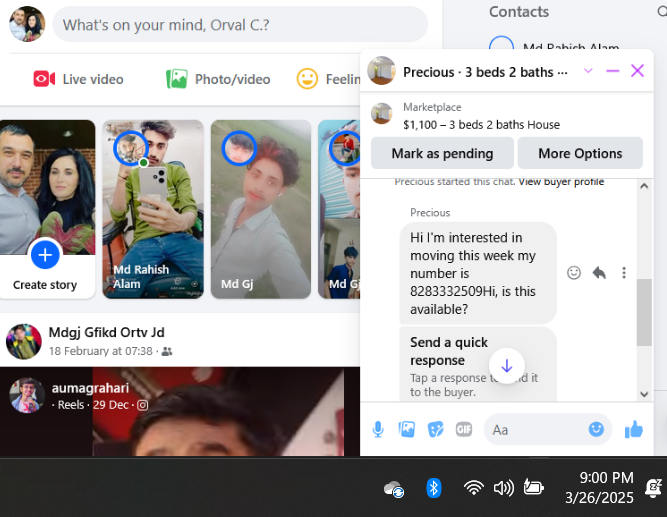
Task: Click the More Options button
Action: point(580,153)
